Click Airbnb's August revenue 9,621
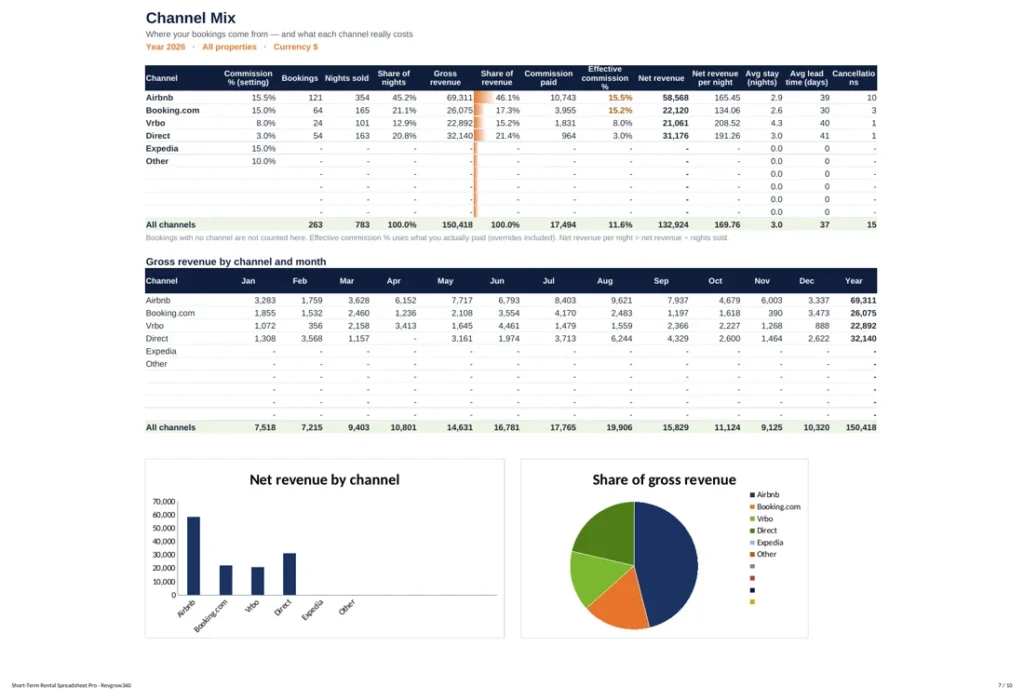Viewport: 1024px width, 700px height. click(621, 300)
